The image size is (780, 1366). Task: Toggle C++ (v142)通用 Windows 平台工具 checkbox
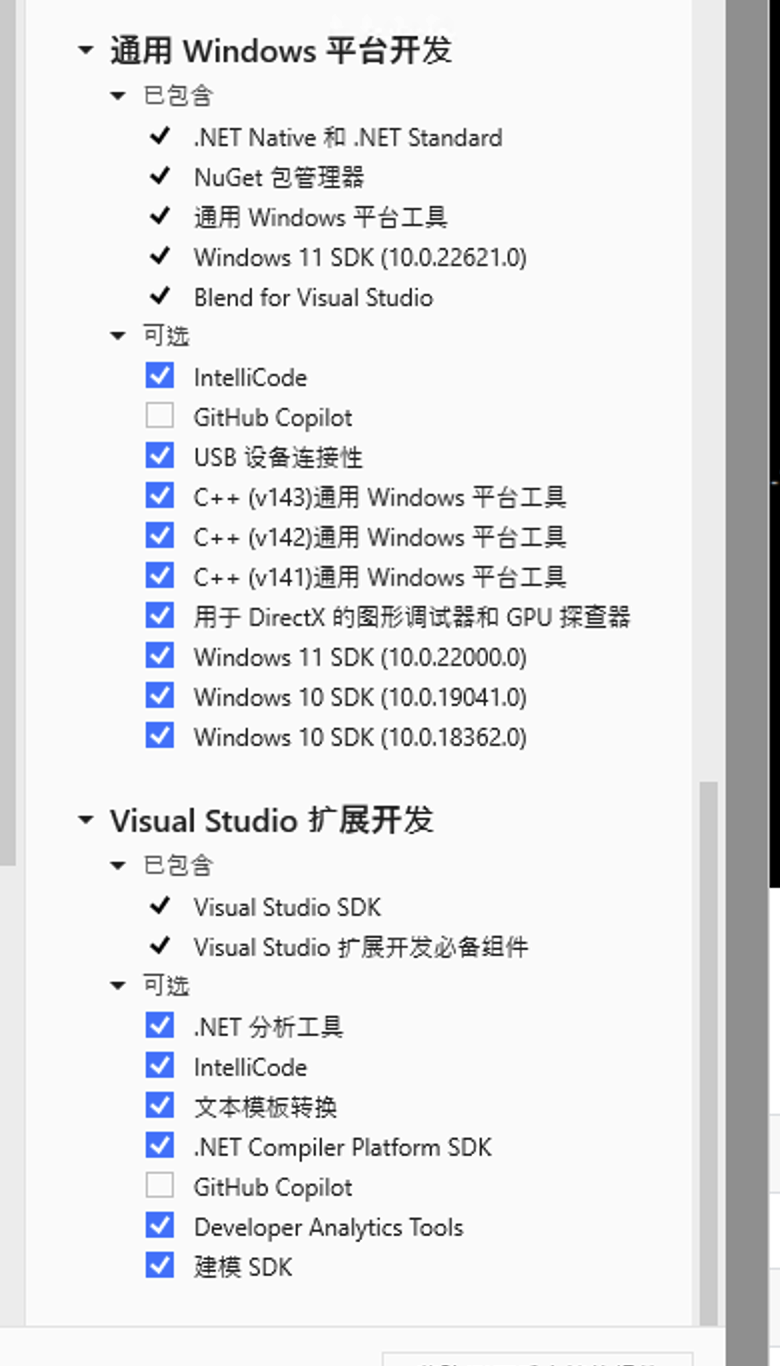click(159, 536)
